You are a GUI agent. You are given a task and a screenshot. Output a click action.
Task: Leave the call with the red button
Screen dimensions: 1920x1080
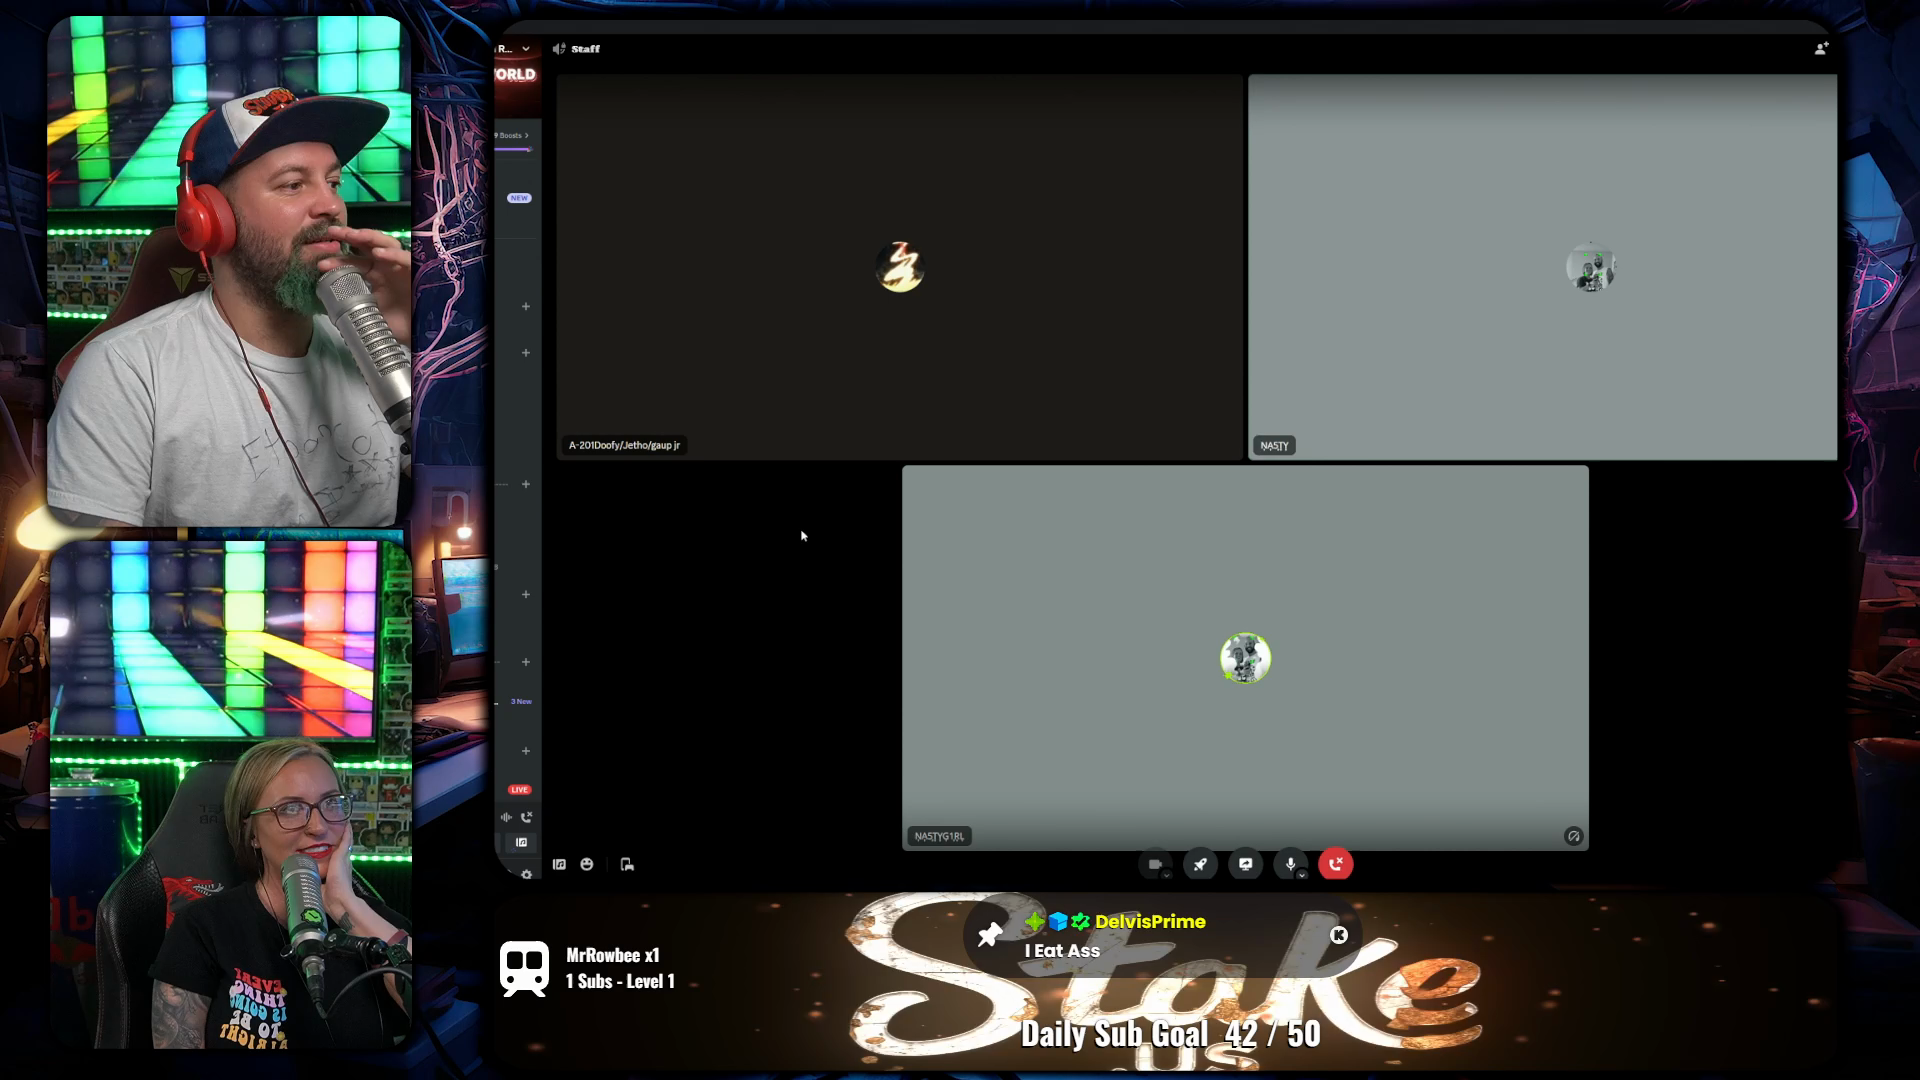point(1335,864)
